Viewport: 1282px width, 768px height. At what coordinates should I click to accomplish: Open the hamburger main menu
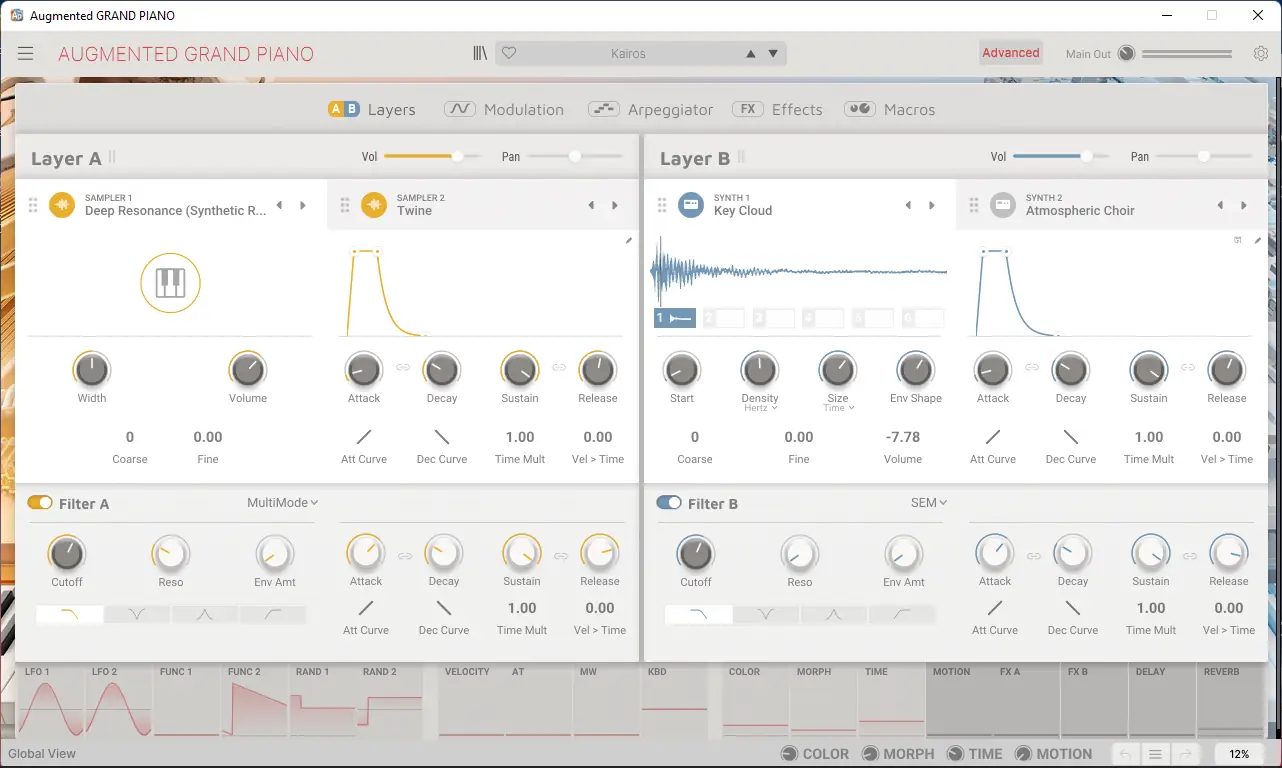point(25,54)
